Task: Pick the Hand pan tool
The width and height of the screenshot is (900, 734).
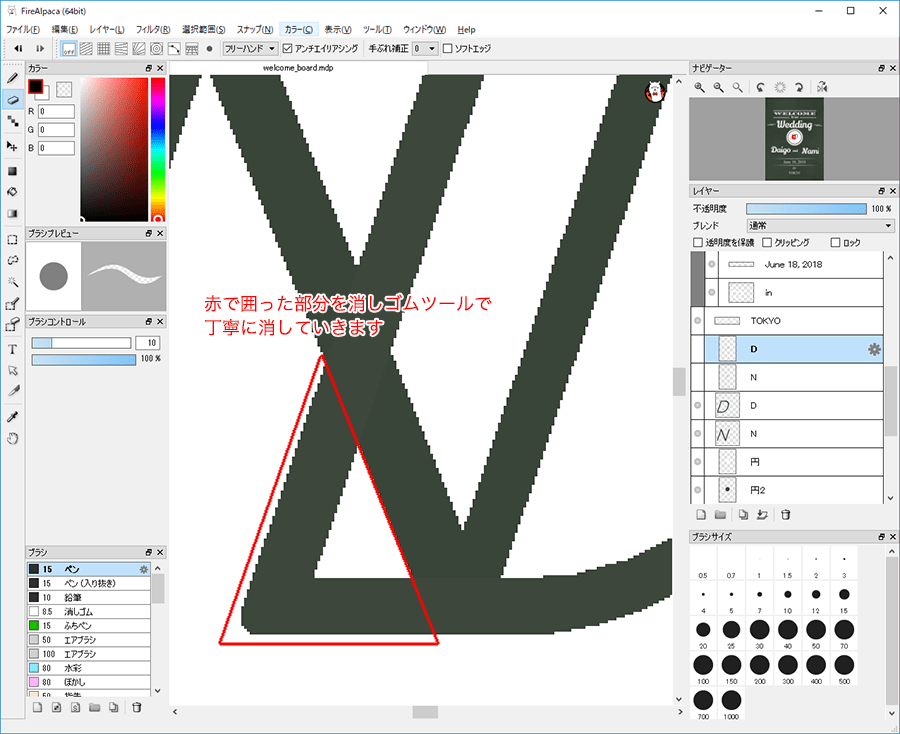Action: point(13,438)
